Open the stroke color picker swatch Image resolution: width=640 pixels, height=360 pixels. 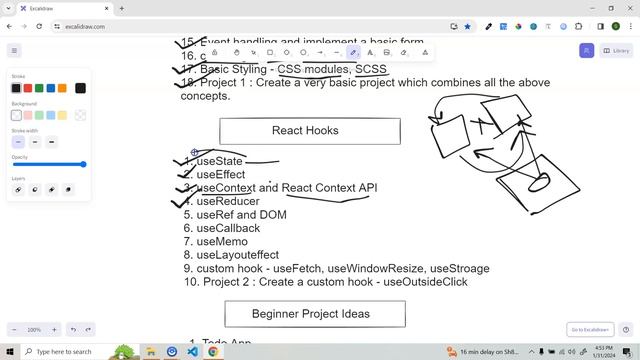pyautogui.click(x=80, y=88)
